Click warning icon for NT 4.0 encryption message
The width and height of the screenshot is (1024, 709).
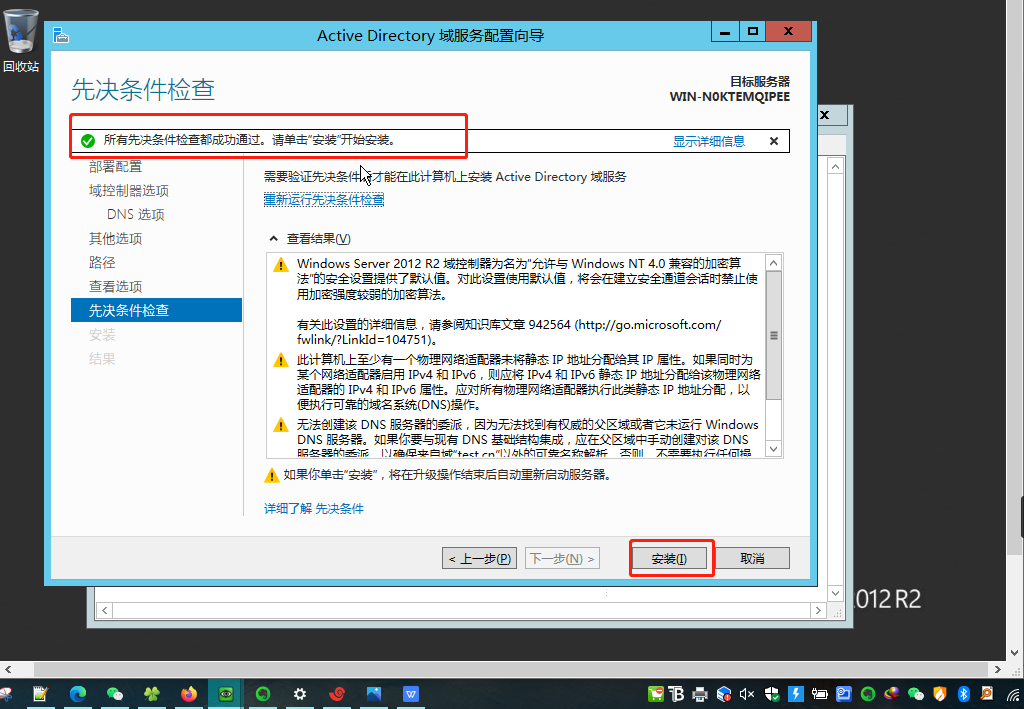[x=281, y=264]
